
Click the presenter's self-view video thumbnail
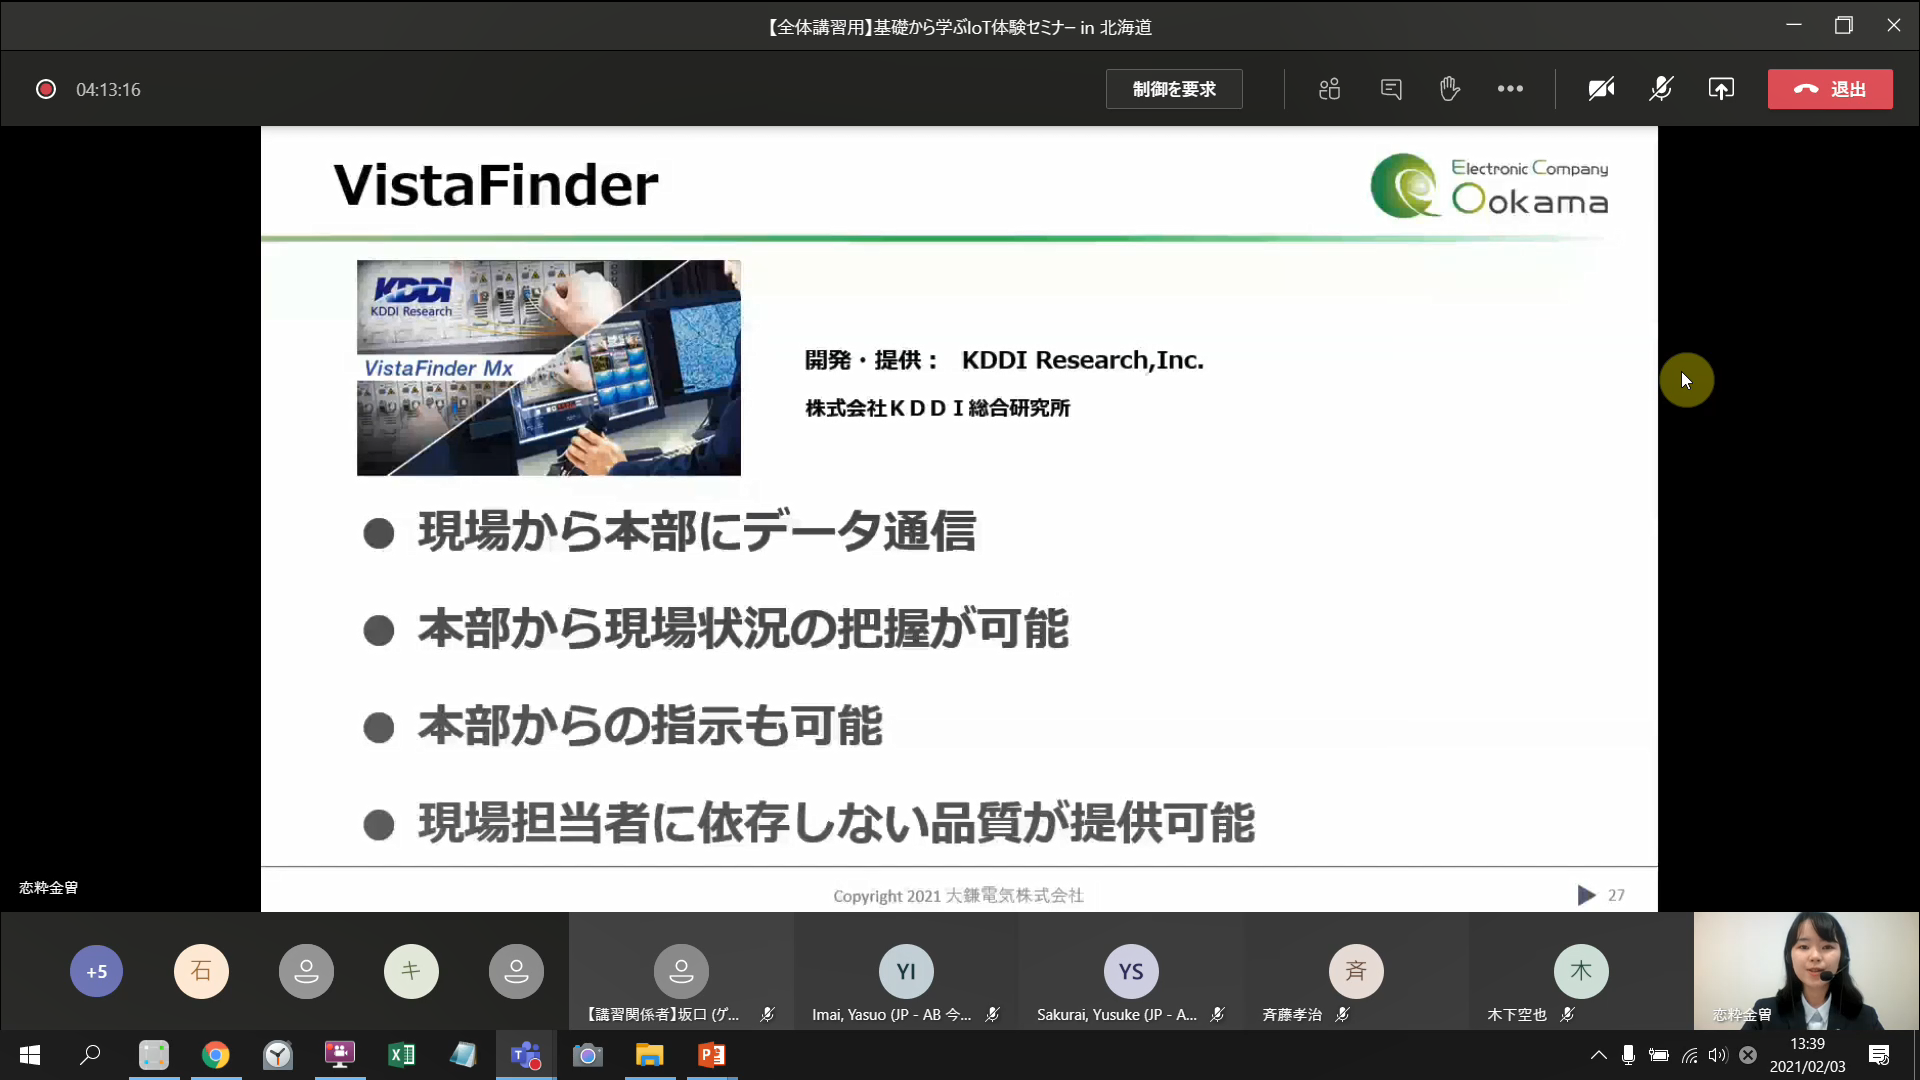pyautogui.click(x=1806, y=971)
